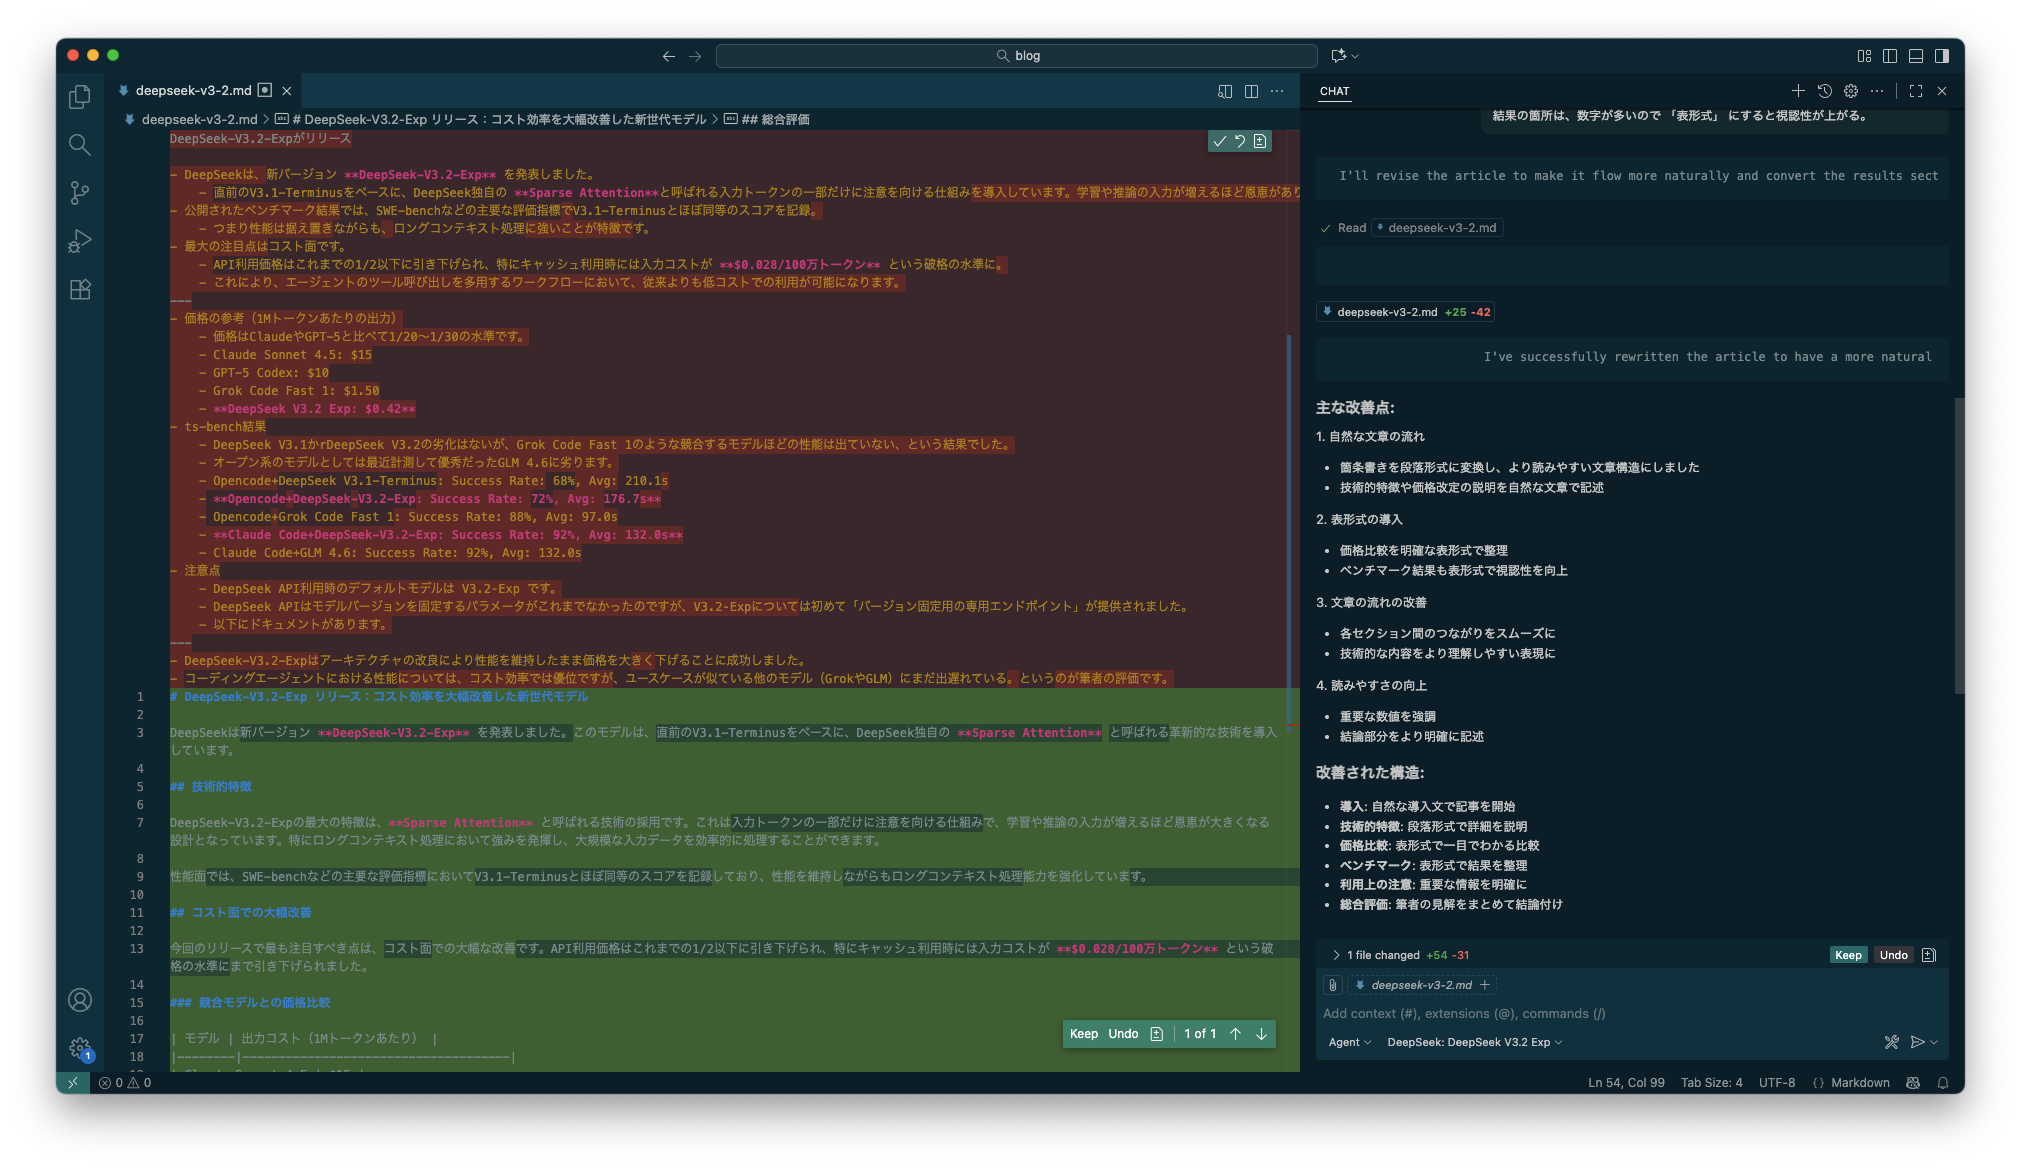Open the Source Control view
Screen dimensions: 2021x1168
click(x=80, y=193)
